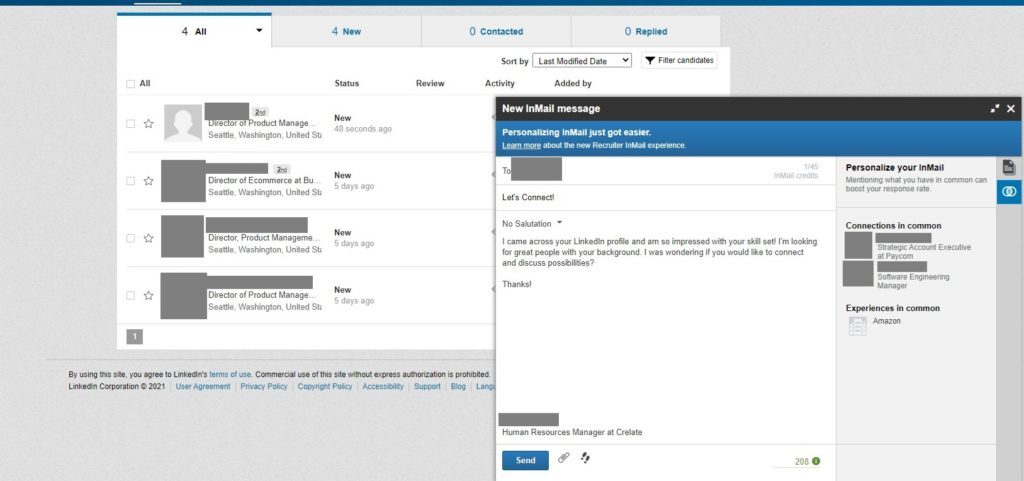Screen dimensions: 1024x481
Task: Click the 2nd degree badge on Ecommerce candidate
Action: click(x=282, y=169)
